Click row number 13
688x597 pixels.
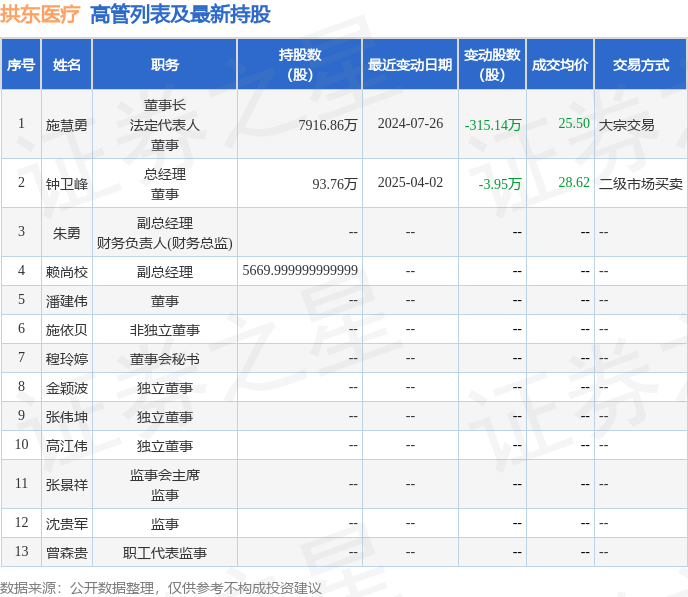click(x=22, y=551)
